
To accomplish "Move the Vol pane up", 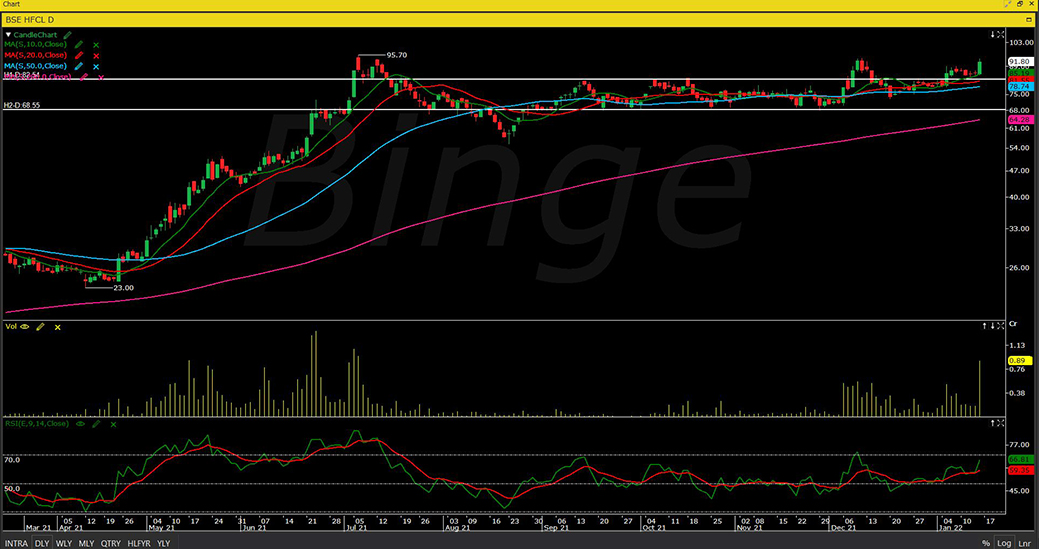I will click(985, 325).
